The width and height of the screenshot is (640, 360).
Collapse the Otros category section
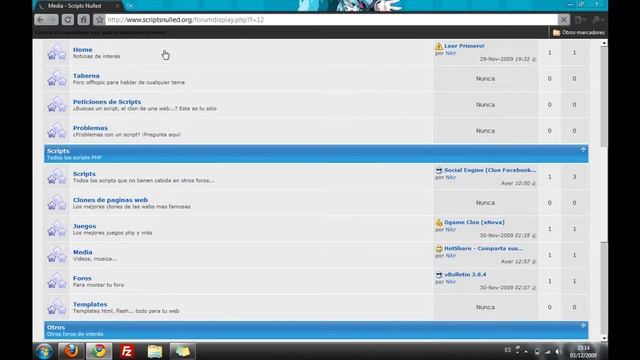click(583, 326)
